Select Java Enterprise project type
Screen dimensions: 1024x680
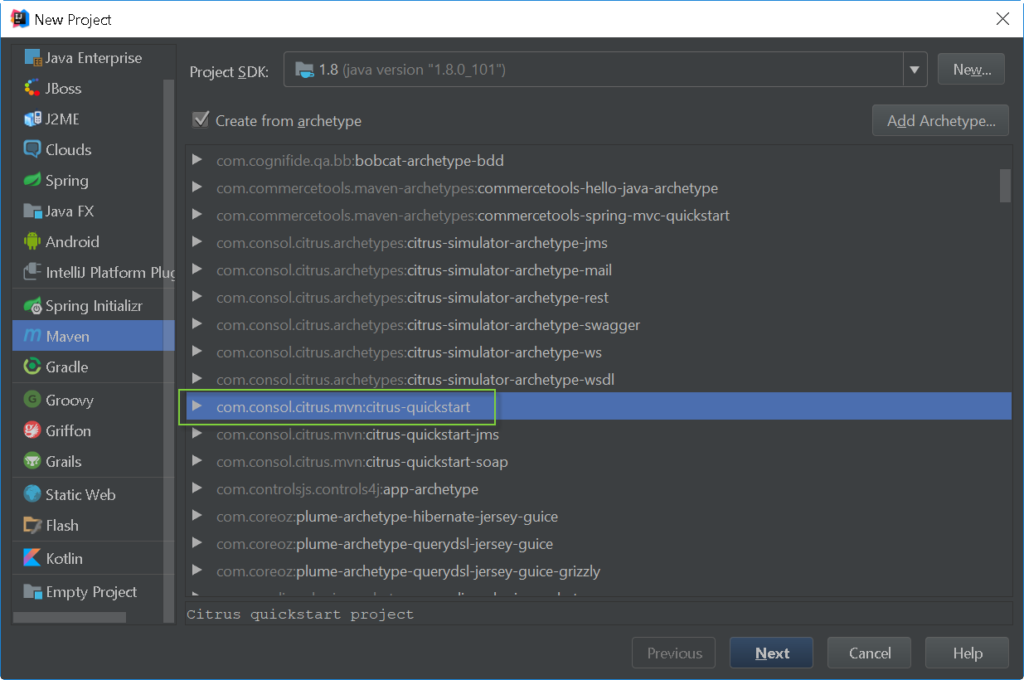pyautogui.click(x=93, y=57)
